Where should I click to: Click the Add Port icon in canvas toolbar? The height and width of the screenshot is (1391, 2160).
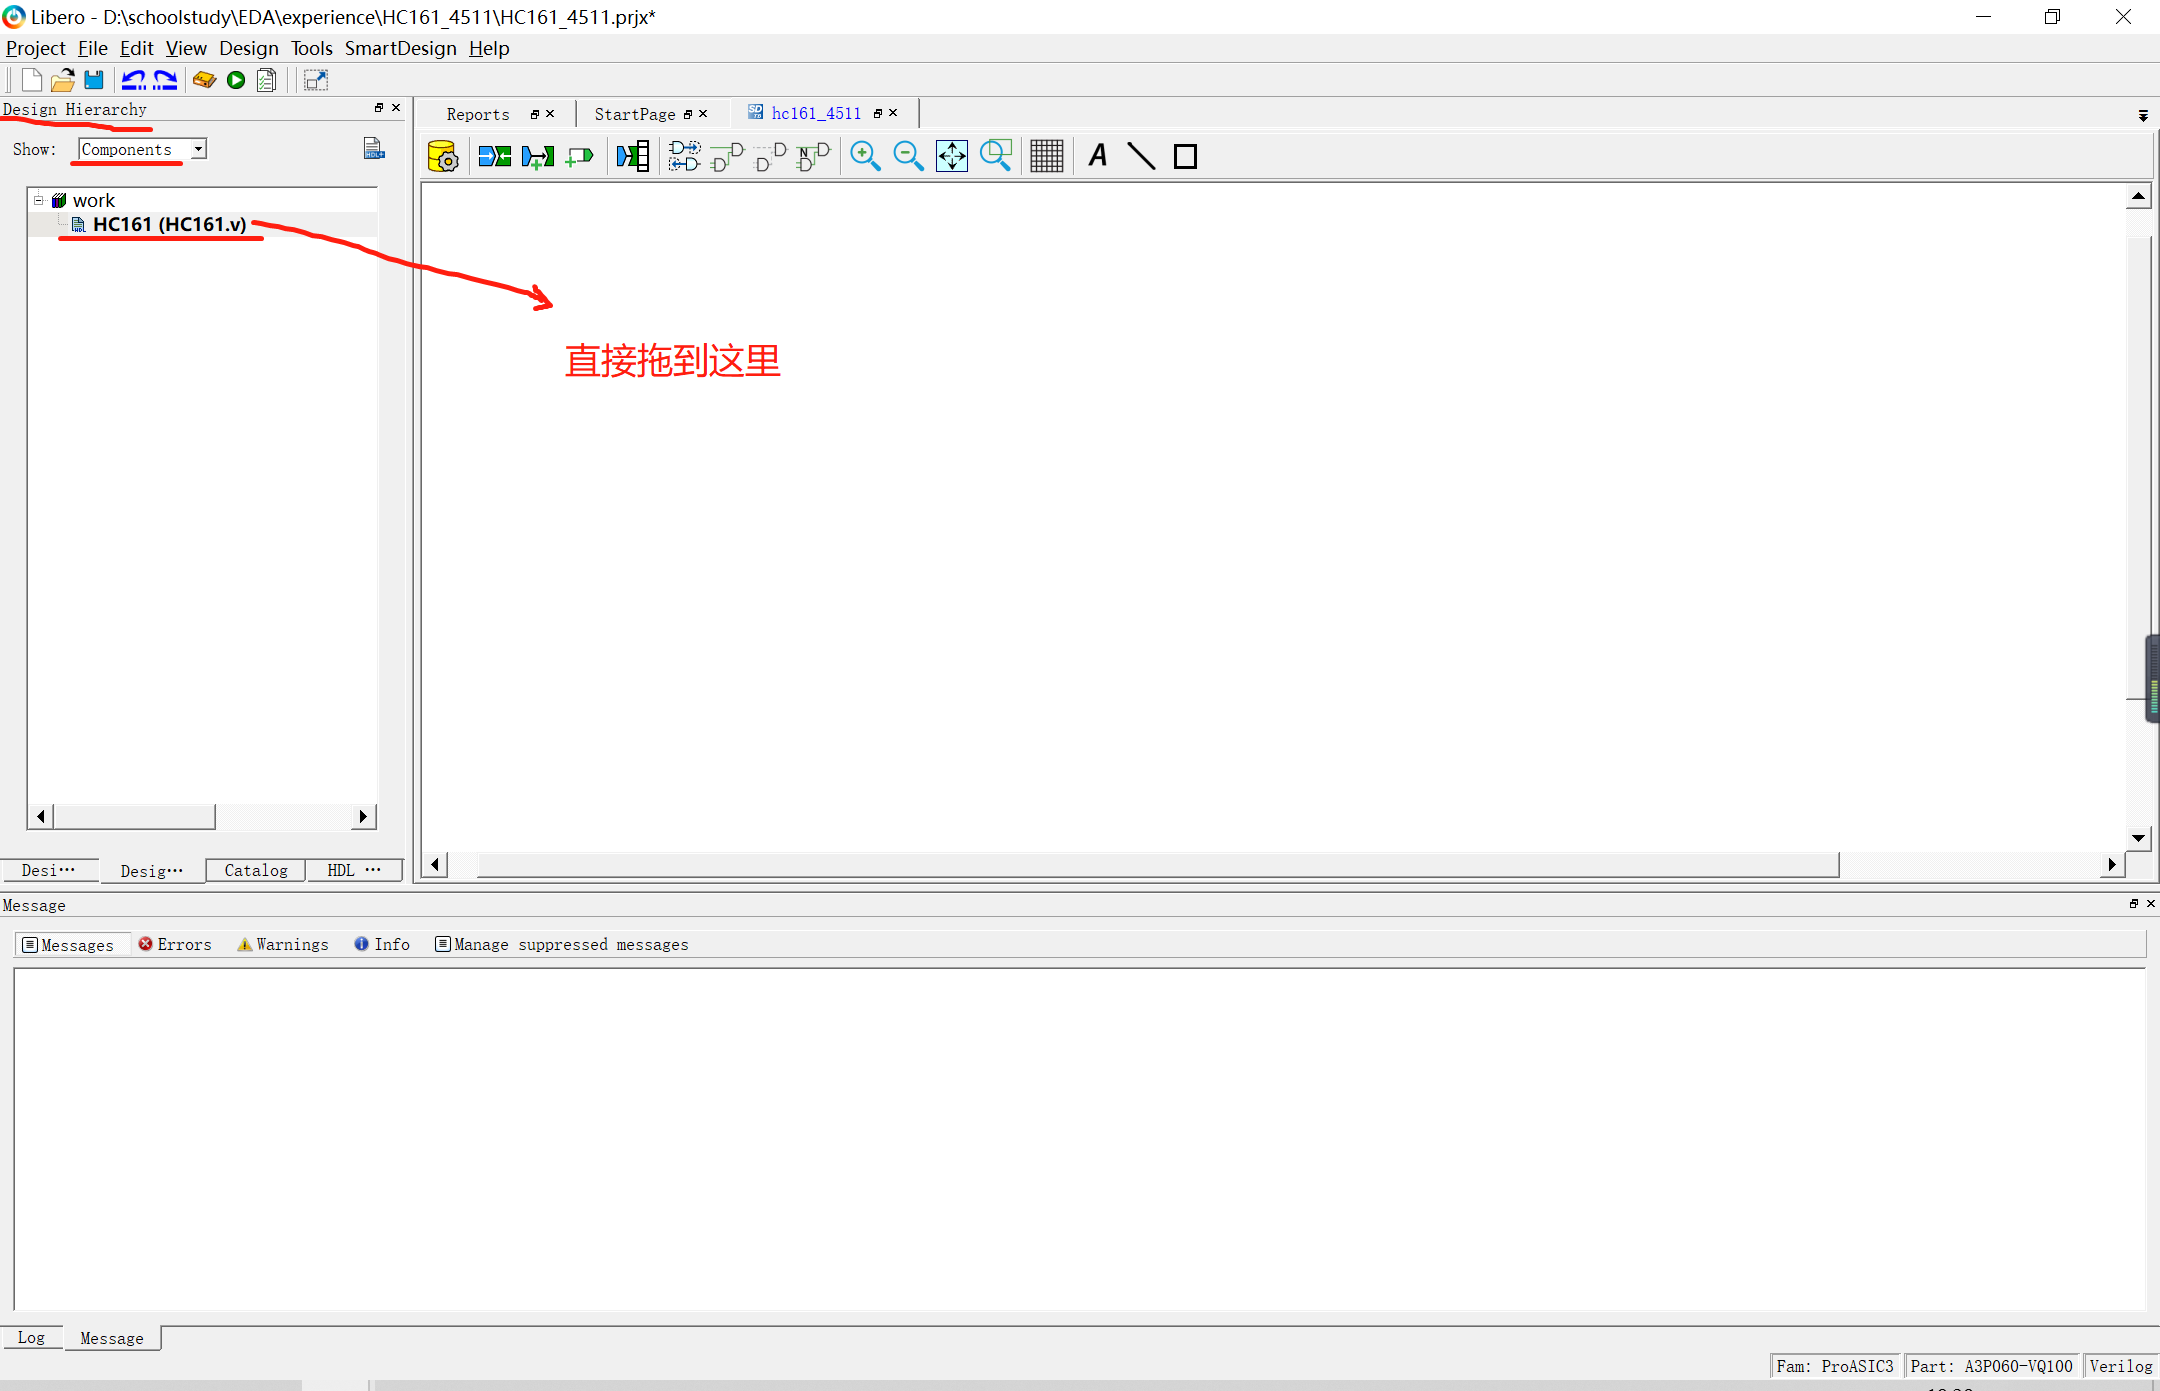coord(580,156)
